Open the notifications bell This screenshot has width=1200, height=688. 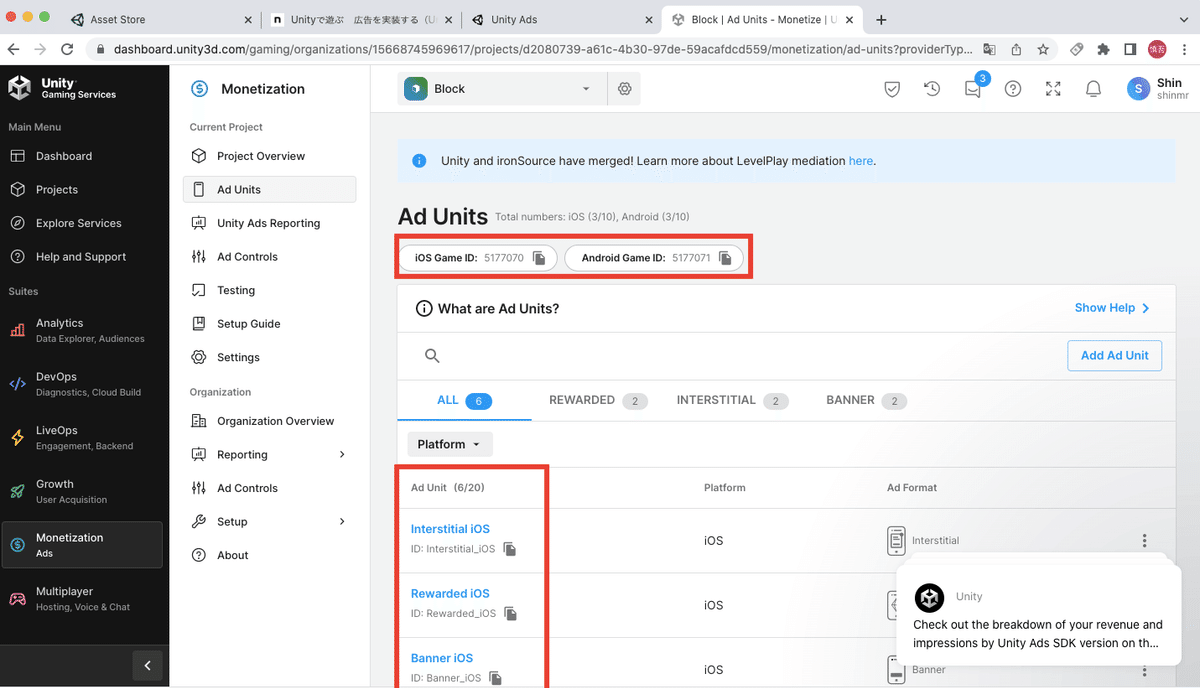pos(1093,88)
